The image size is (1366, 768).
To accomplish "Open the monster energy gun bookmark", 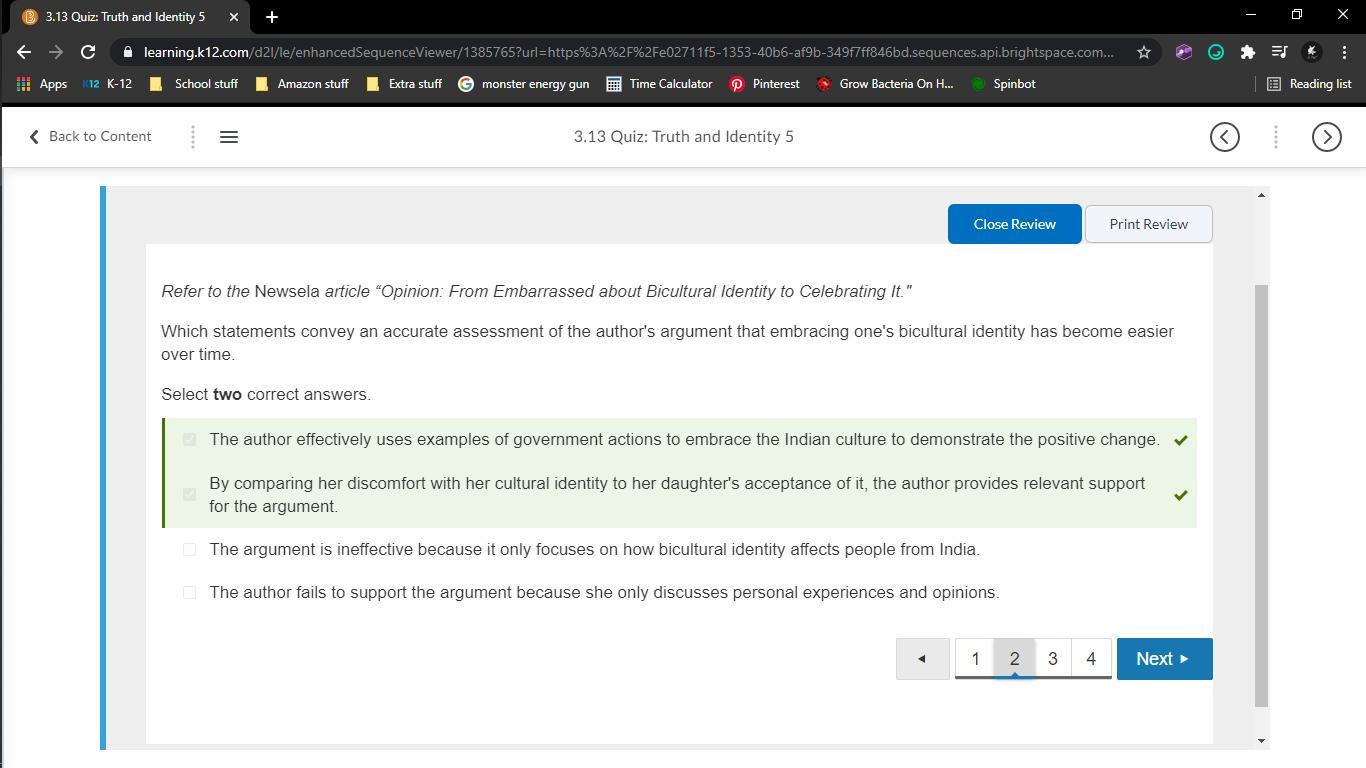I will tap(524, 84).
